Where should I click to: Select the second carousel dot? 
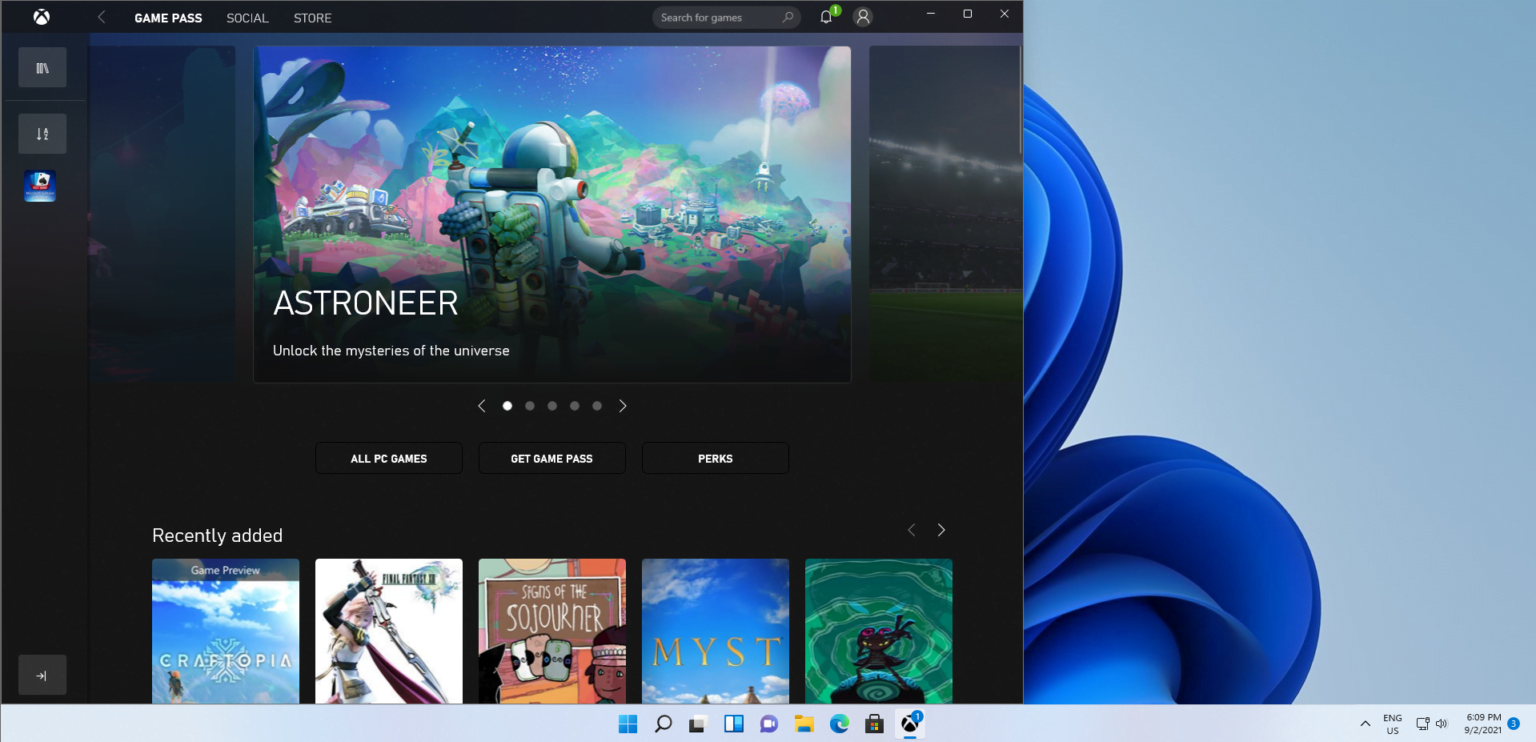point(529,406)
